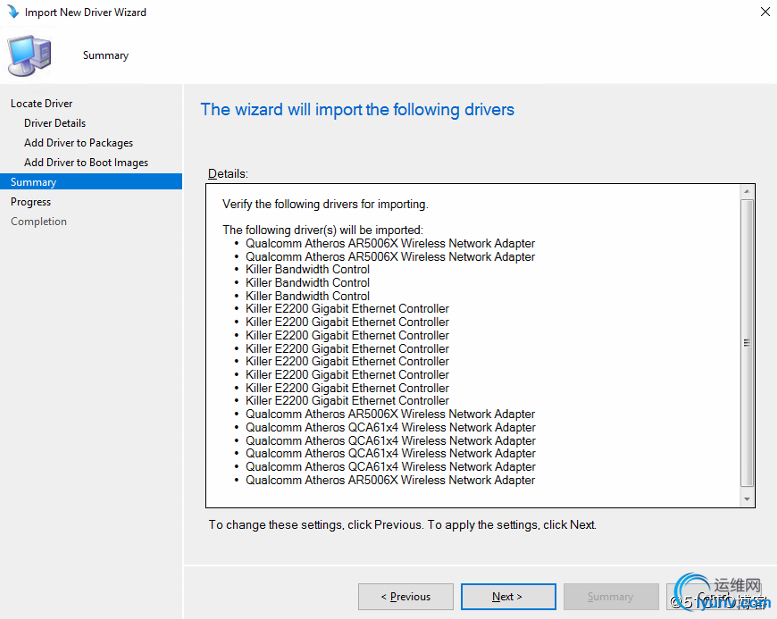Screen dimensions: 777x619
Task: Click the last Qualcomm Atheros AR5006X entry
Action: coord(390,480)
